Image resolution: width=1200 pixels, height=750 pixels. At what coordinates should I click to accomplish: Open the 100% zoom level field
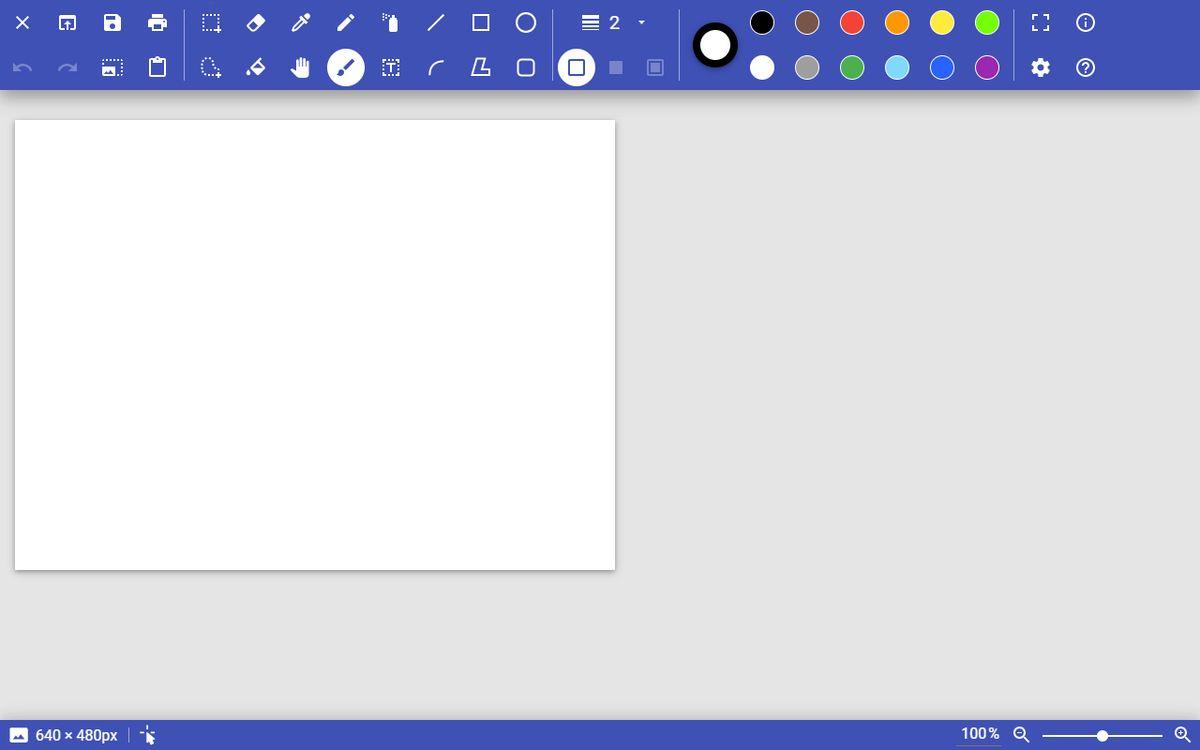(979, 734)
